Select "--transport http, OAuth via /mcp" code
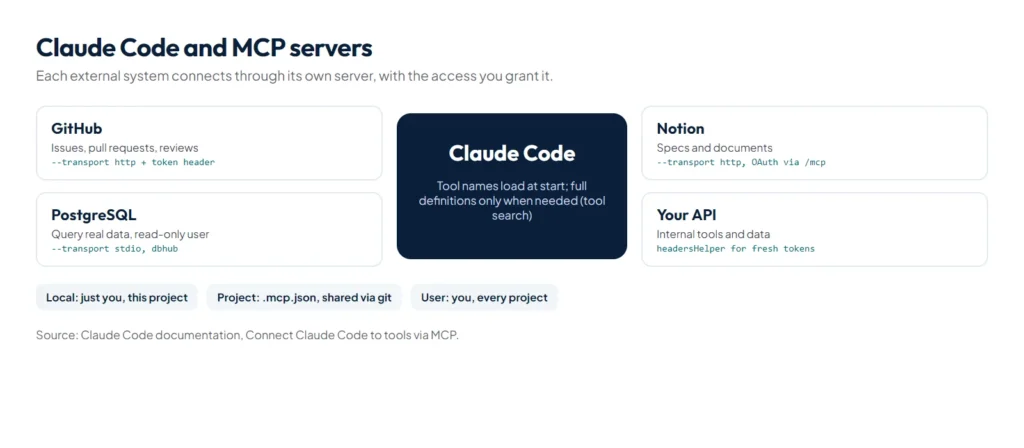This screenshot has width=1024, height=448. pyautogui.click(x=741, y=162)
